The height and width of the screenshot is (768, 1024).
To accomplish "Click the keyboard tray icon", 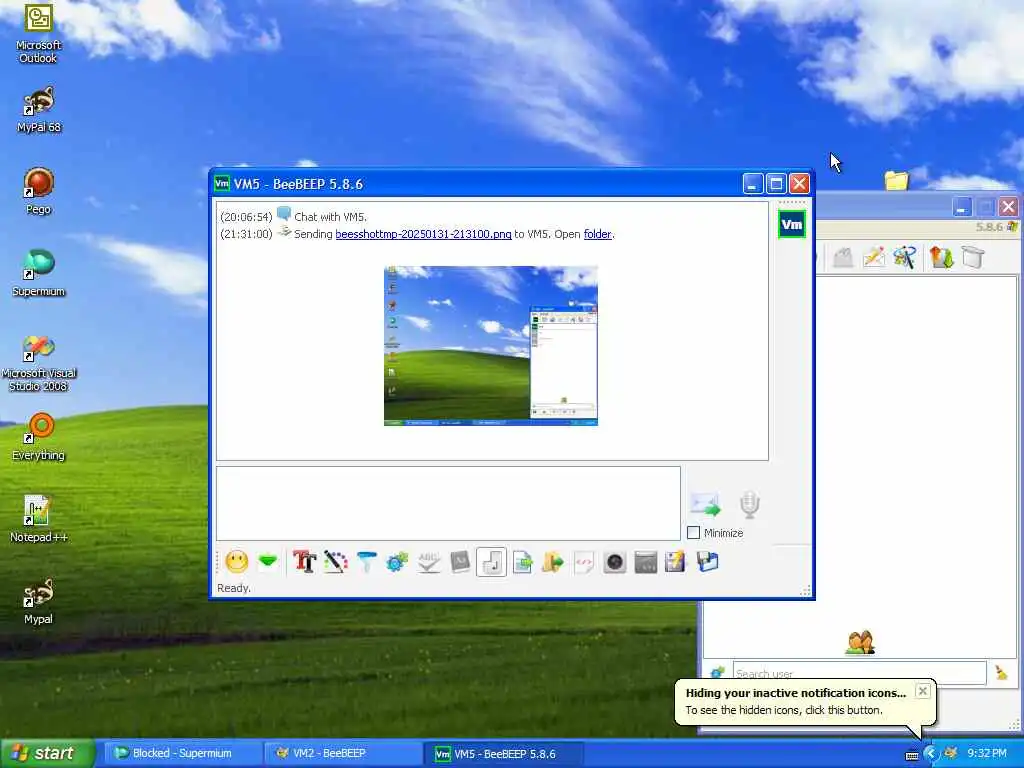I will pyautogui.click(x=912, y=756).
